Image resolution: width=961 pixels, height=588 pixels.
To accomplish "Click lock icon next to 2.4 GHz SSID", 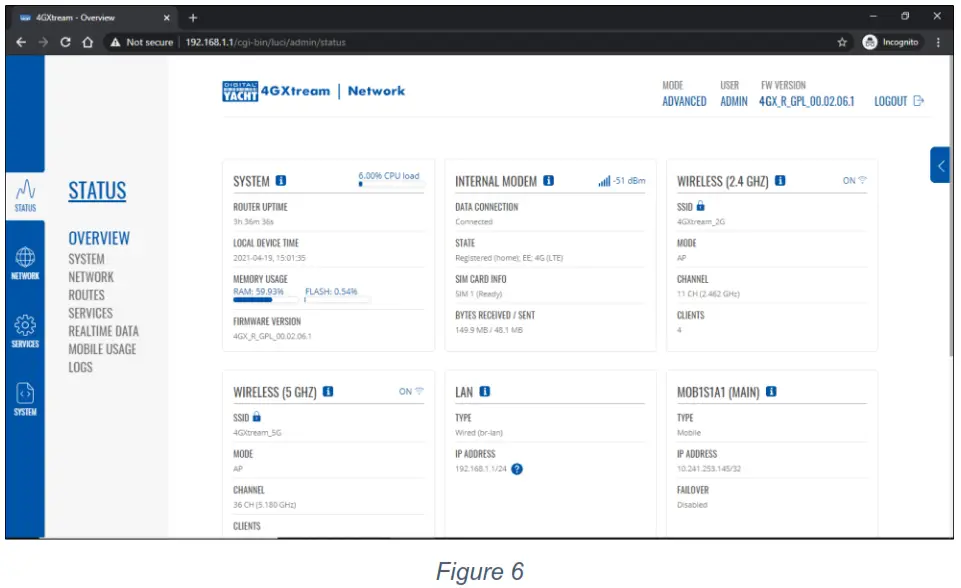I will [701, 206].
